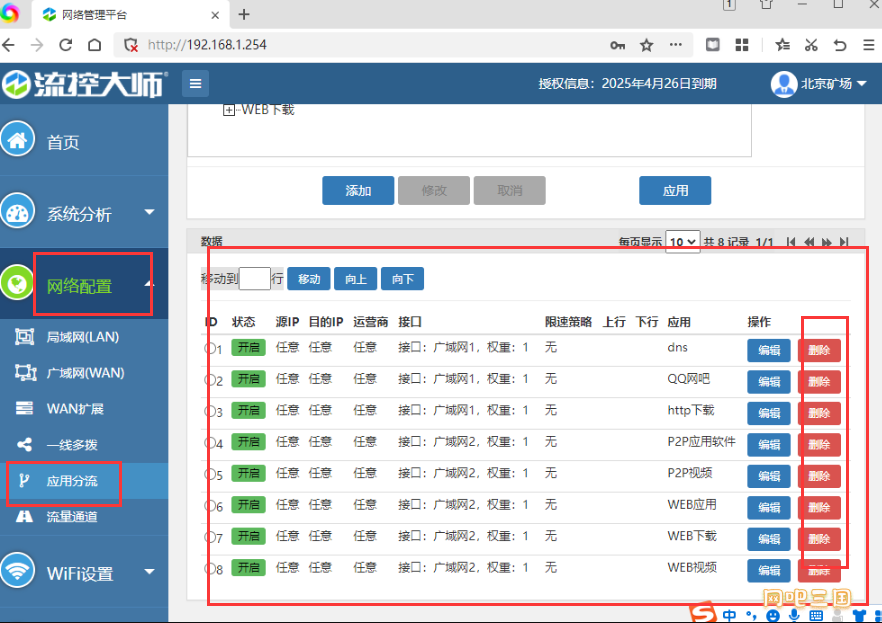
Task: Edit the P2P视频 rule
Action: (x=769, y=476)
